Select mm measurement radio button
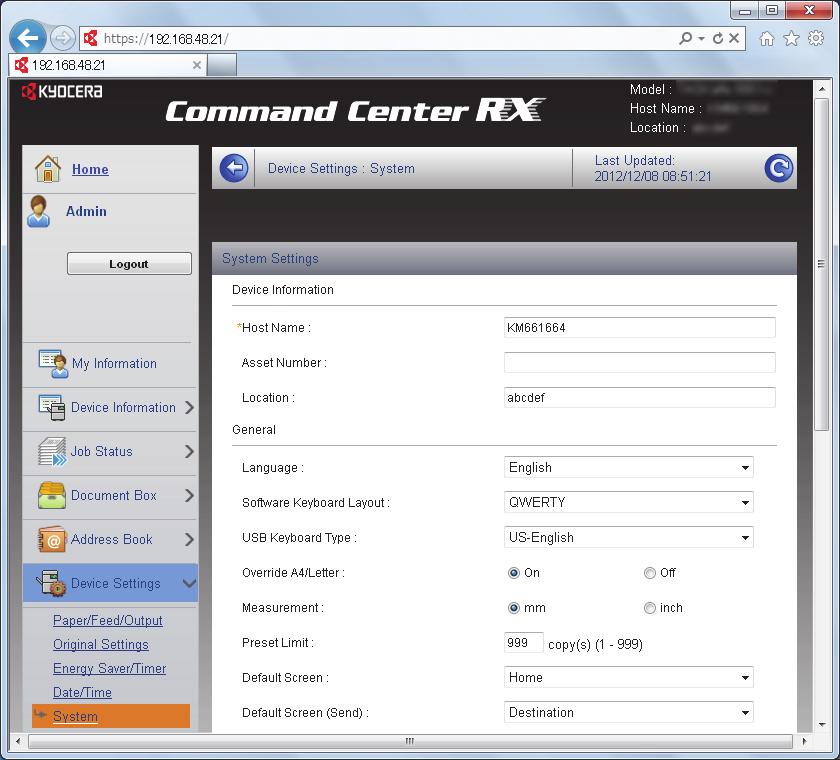The height and width of the screenshot is (760, 840). point(514,608)
